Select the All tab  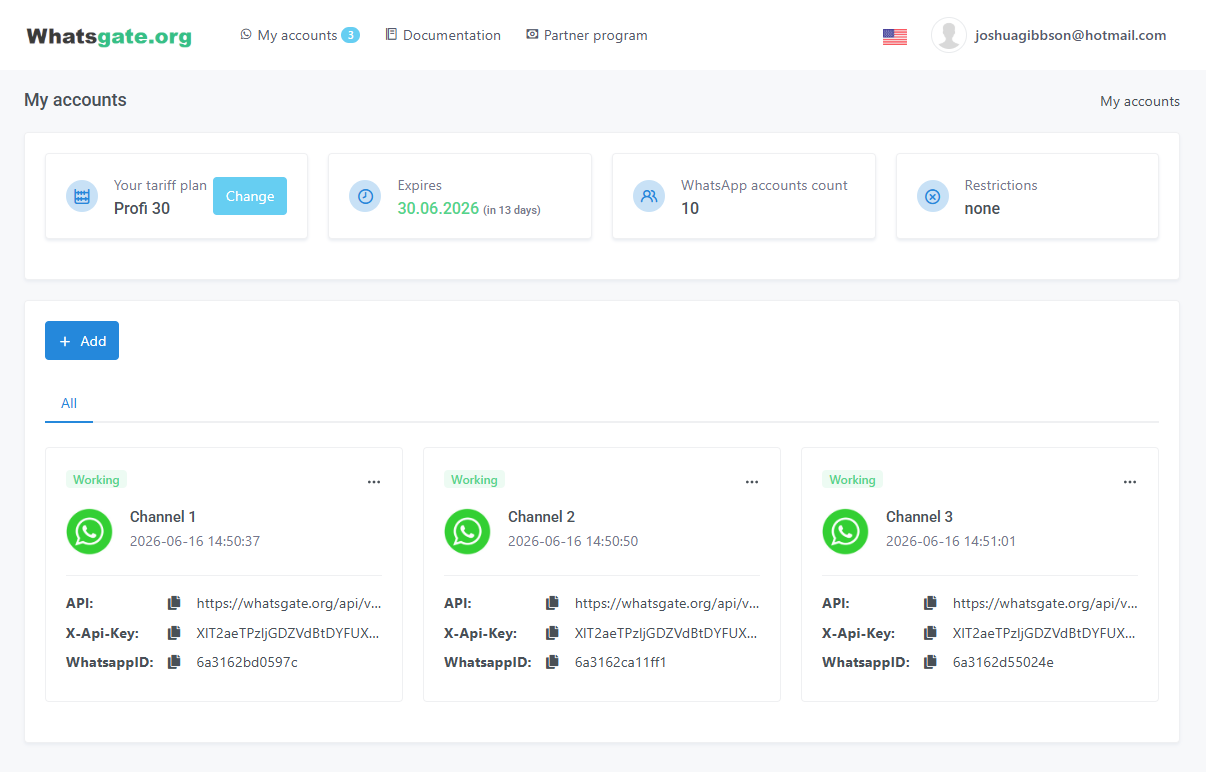[x=69, y=403]
